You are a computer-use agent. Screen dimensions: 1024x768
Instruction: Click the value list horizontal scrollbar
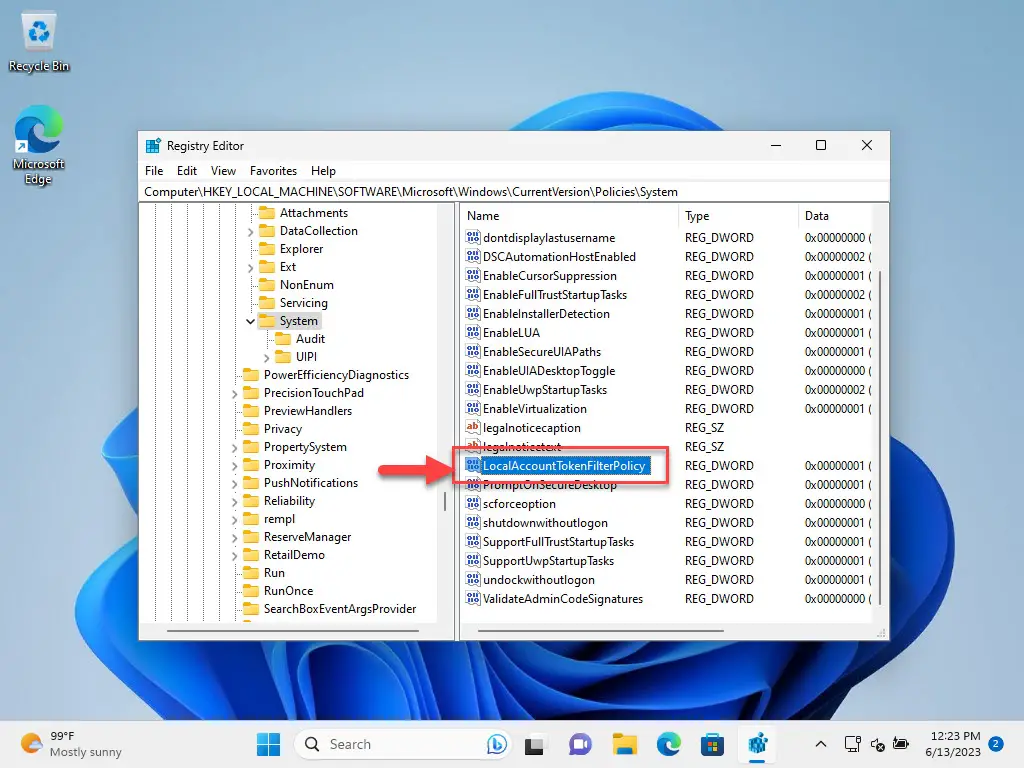(601, 631)
